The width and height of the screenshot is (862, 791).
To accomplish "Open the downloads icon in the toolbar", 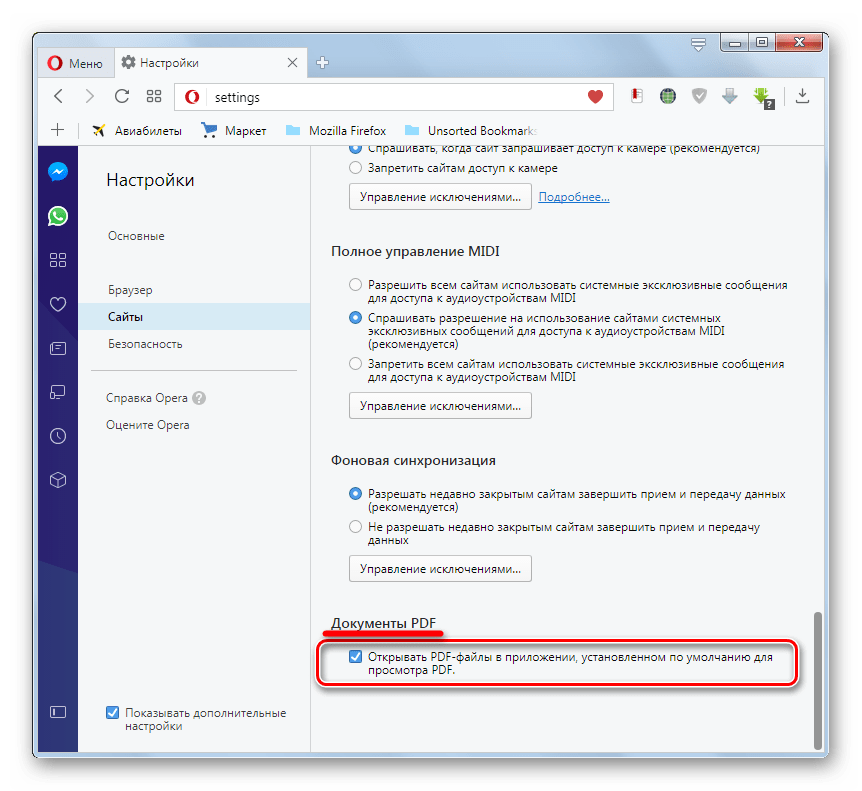I will pyautogui.click(x=802, y=97).
